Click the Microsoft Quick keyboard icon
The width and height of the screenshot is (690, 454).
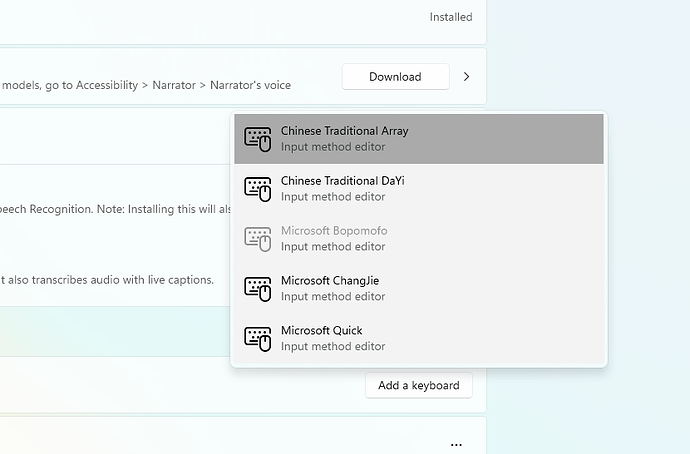[258, 339]
